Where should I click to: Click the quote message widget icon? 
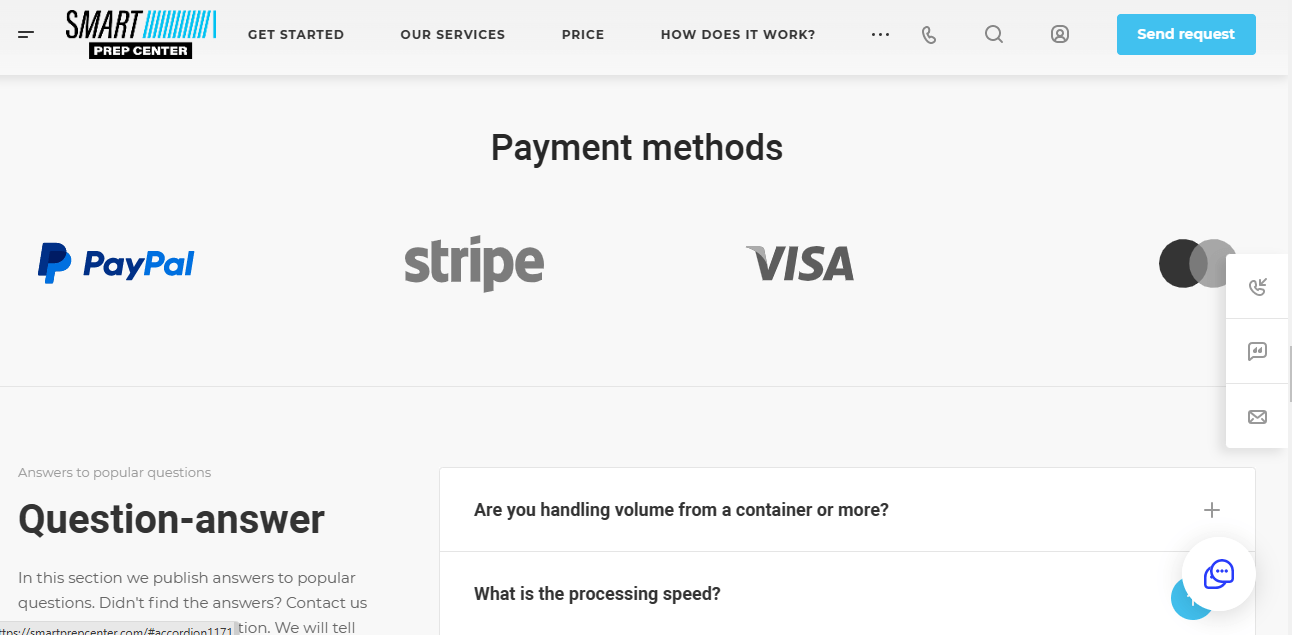click(x=1258, y=351)
